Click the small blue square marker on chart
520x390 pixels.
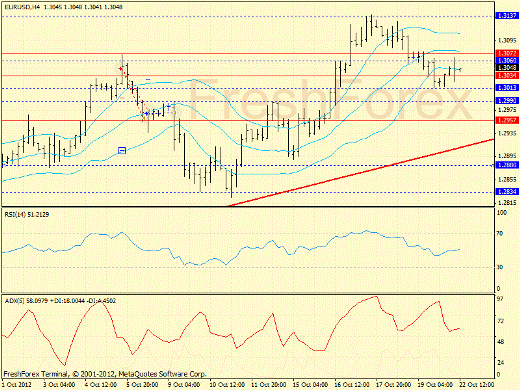122,150
